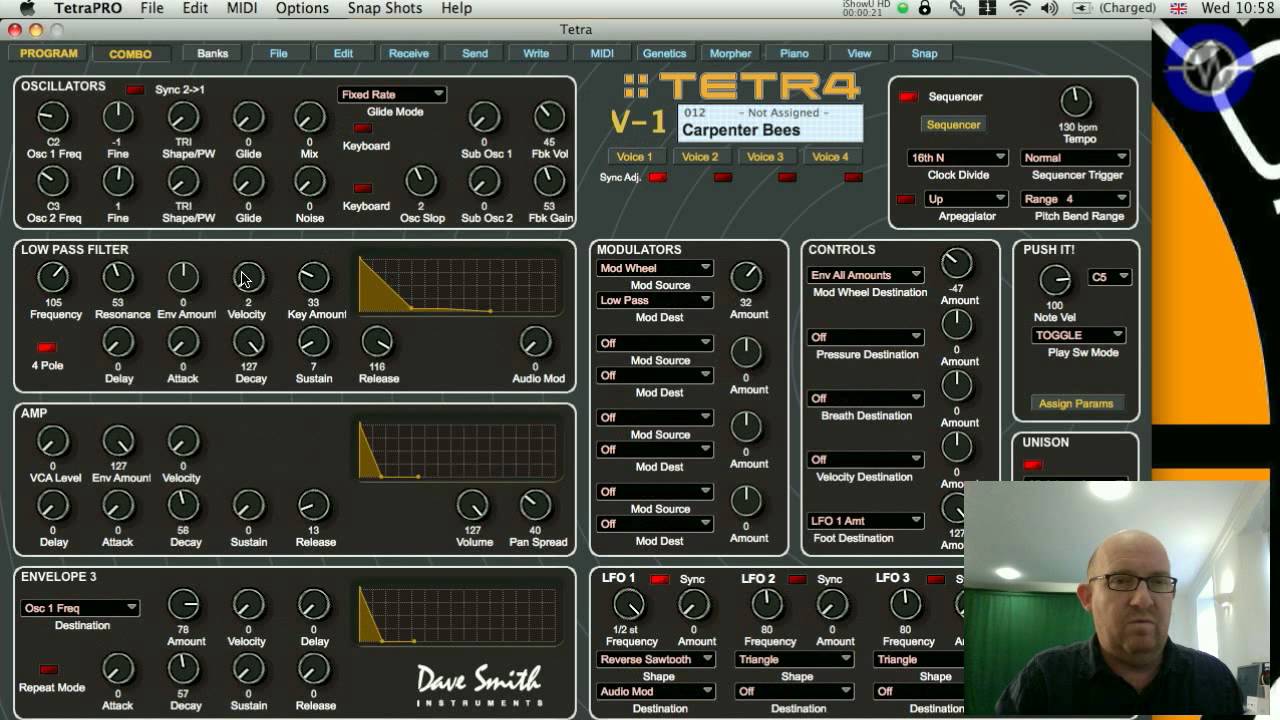Click the yellow Sequencer button
Image resolution: width=1280 pixels, height=720 pixels.
point(954,125)
